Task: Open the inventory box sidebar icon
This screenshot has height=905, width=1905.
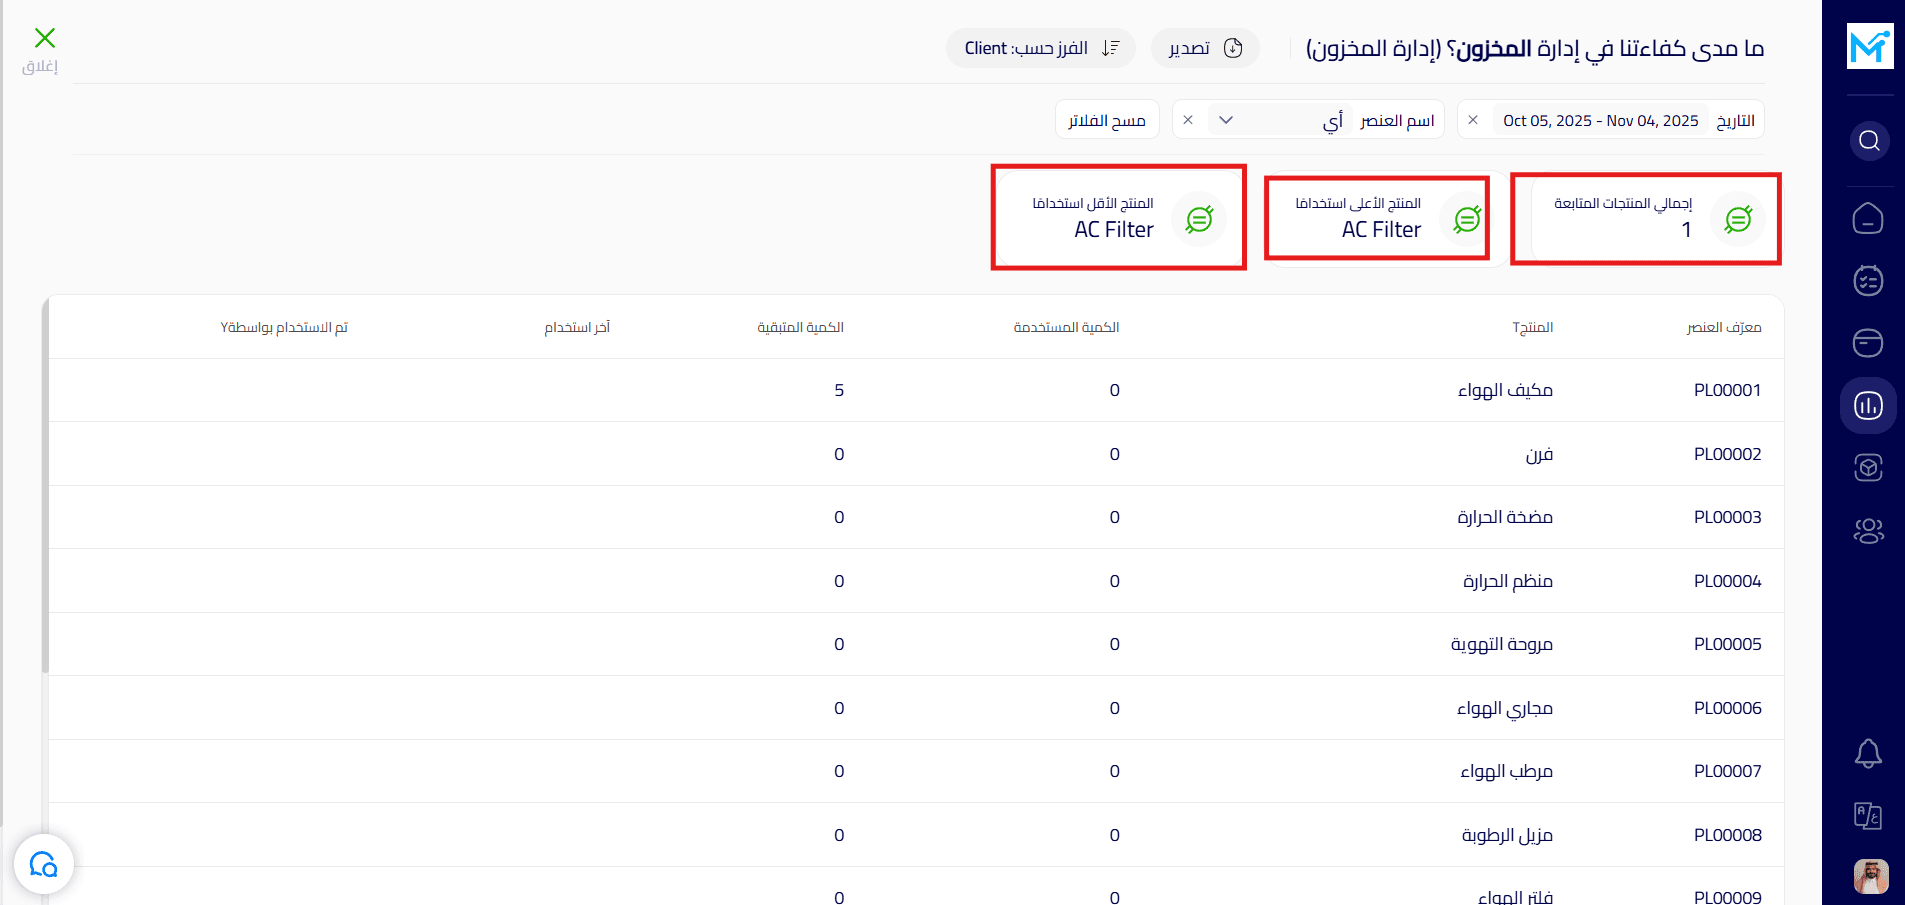Action: [x=1868, y=467]
